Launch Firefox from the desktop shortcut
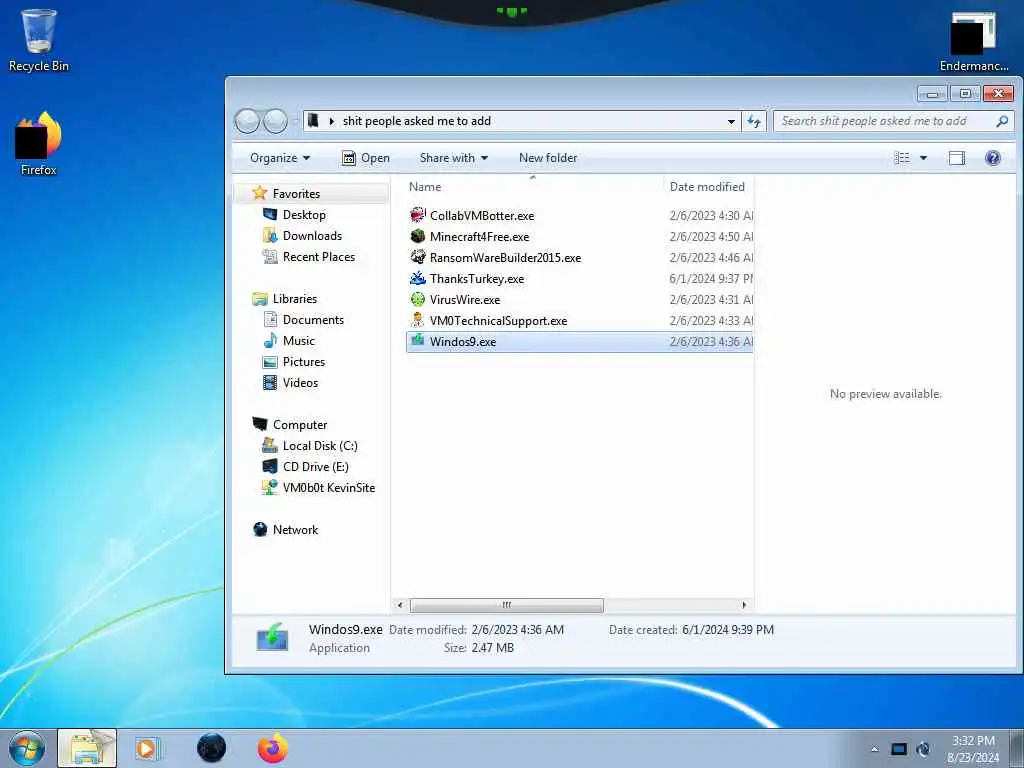The height and width of the screenshot is (768, 1024). click(x=39, y=144)
